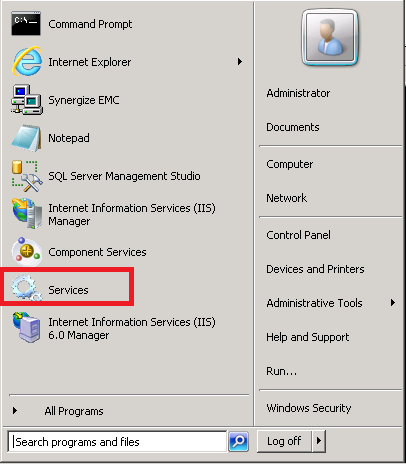Viewport: 406px width, 464px height.
Task: Open the Services gears icon
Action: coord(27,288)
